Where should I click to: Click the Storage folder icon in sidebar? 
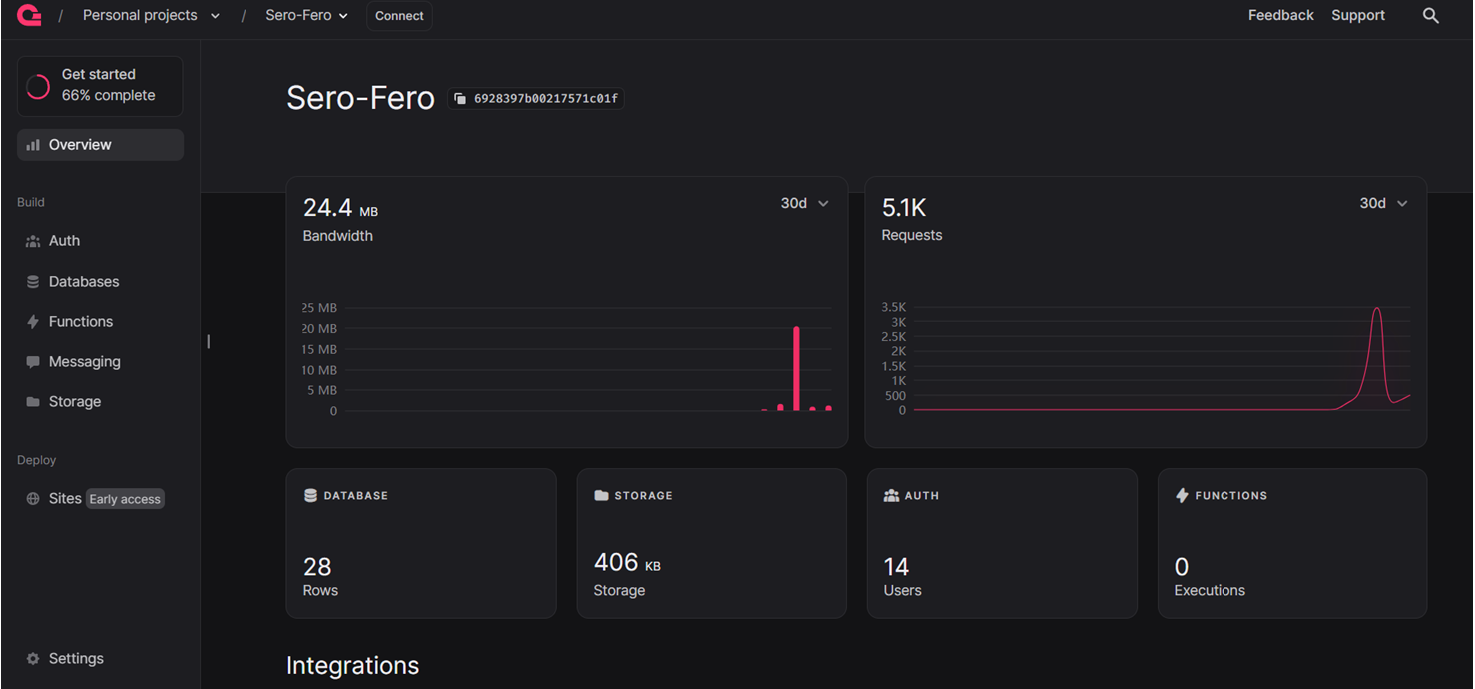click(33, 402)
